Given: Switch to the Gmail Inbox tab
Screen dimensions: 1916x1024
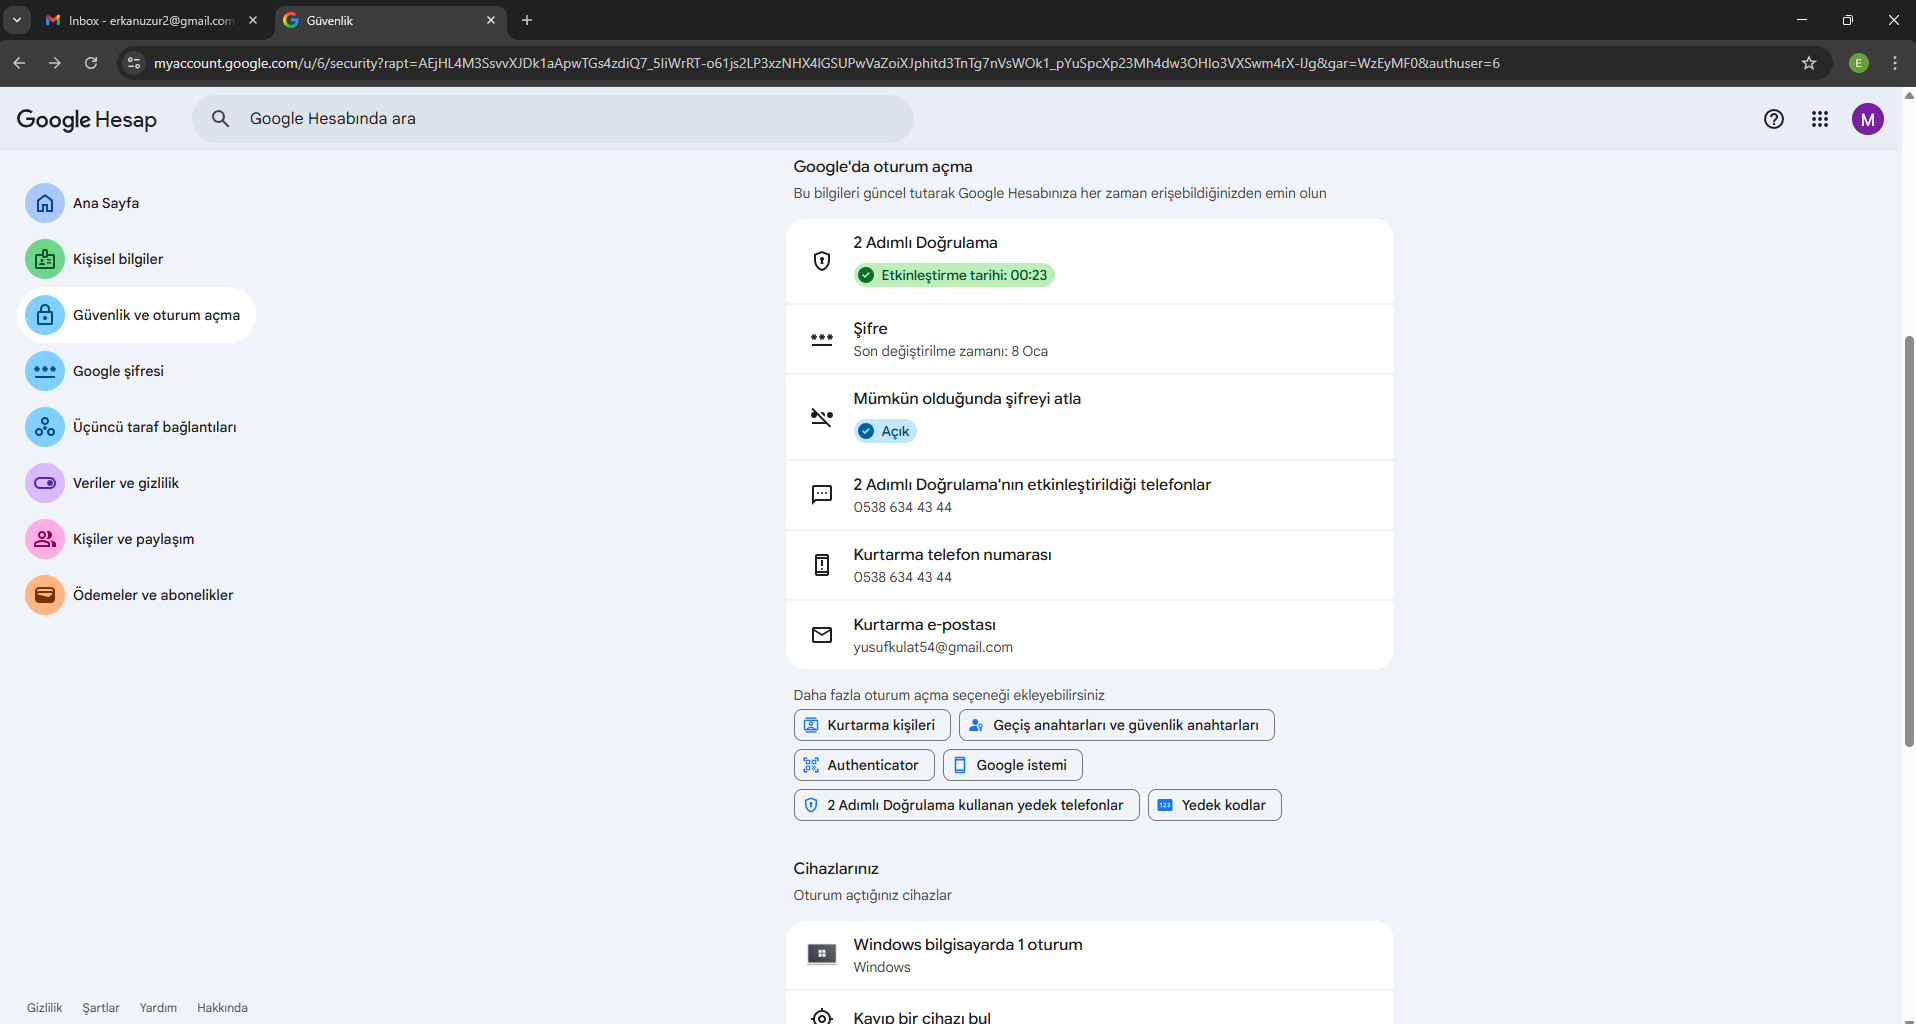Looking at the screenshot, I should point(152,20).
